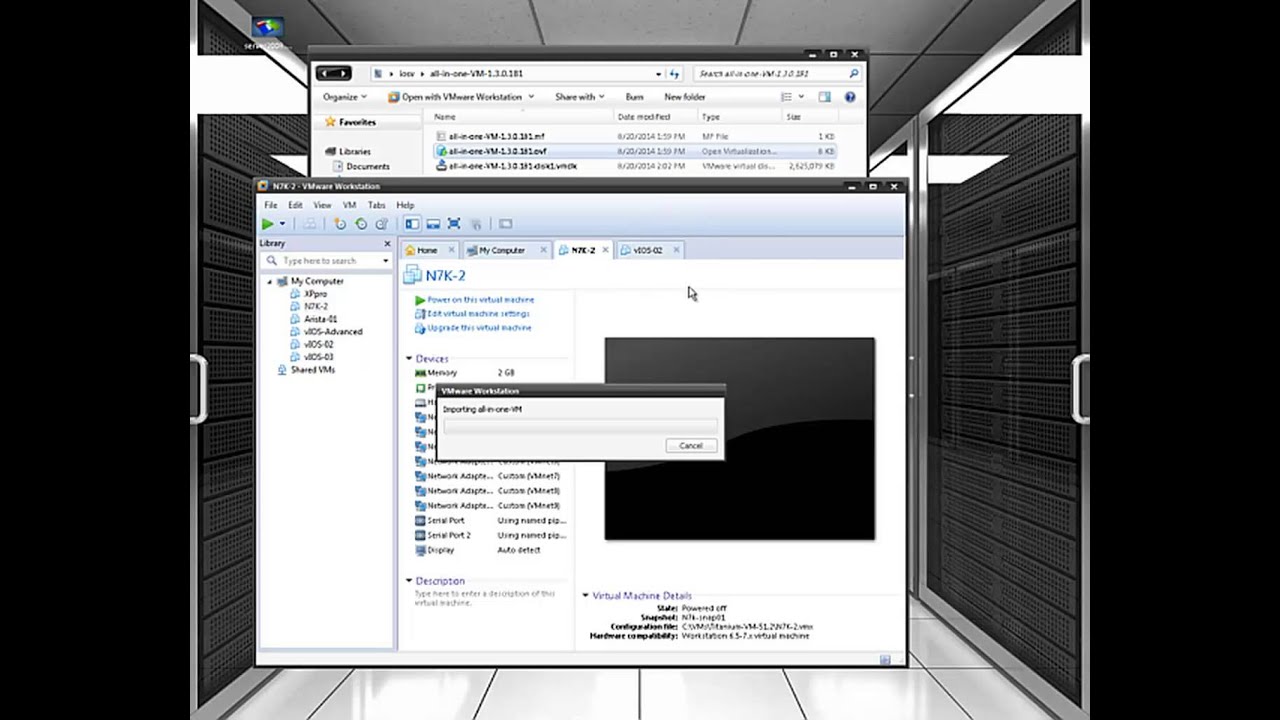Select the Memory device row
The height and width of the screenshot is (720, 1280).
[490, 373]
